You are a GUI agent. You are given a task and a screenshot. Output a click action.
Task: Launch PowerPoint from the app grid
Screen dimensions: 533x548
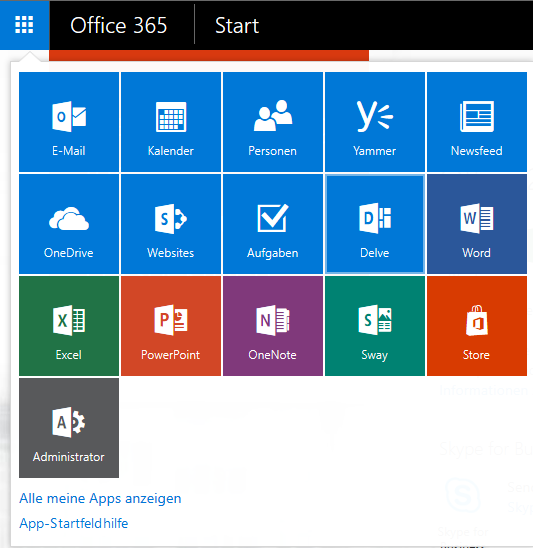171,326
